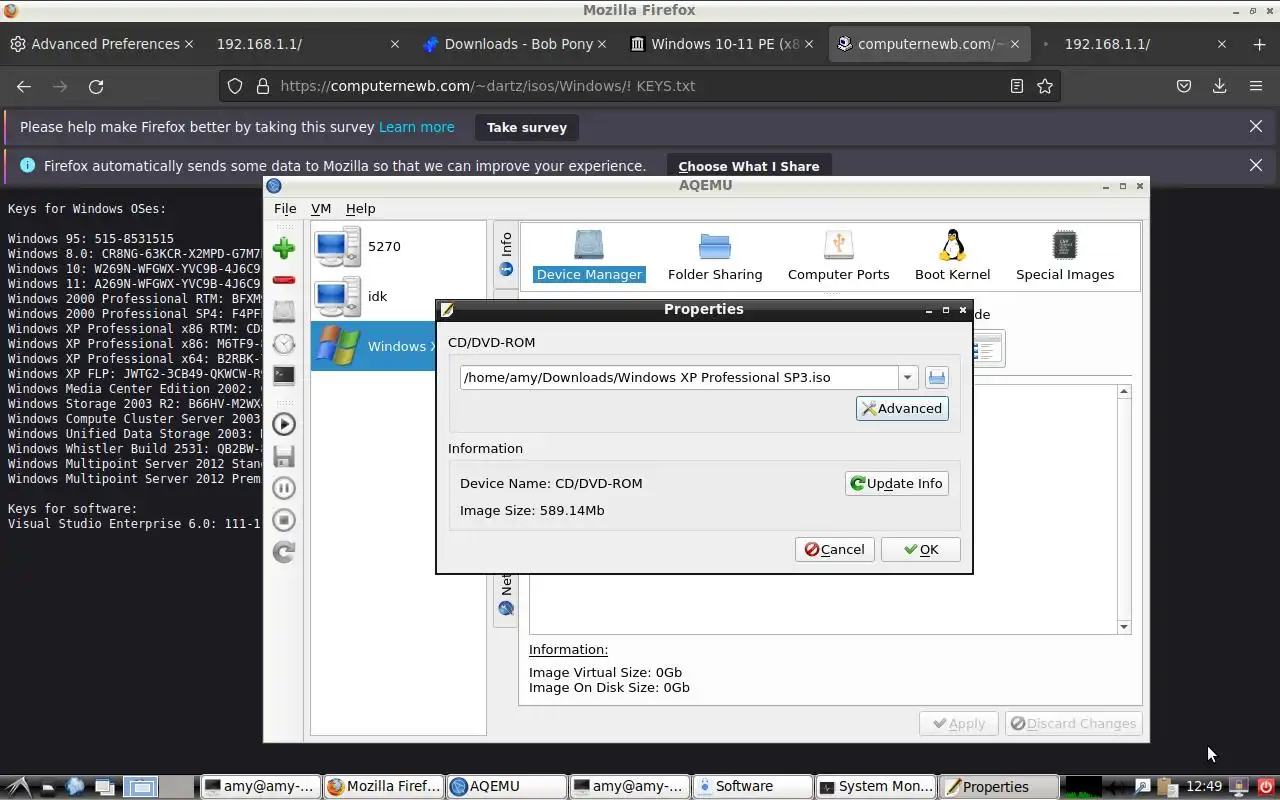Open the terminal icon in AQEMU sidebar
Screen dimensions: 1280x800
(284, 375)
